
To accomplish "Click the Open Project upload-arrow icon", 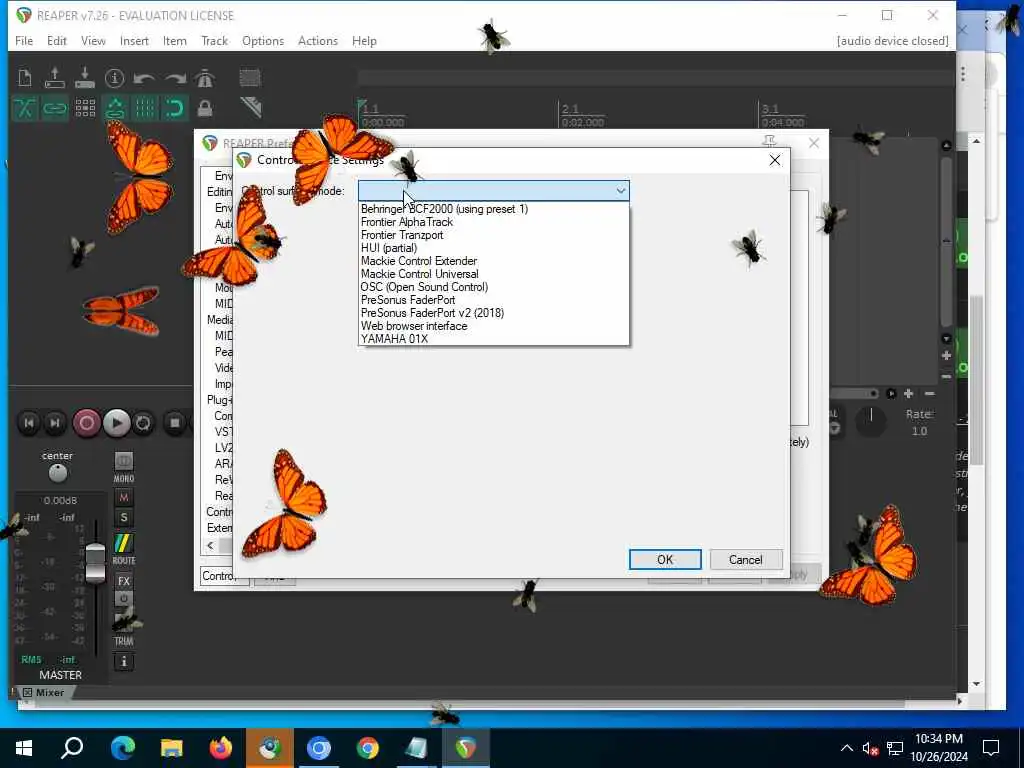I will (55, 78).
